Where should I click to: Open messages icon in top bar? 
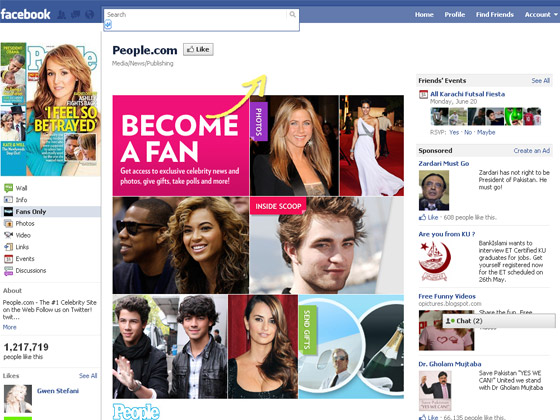(75, 15)
